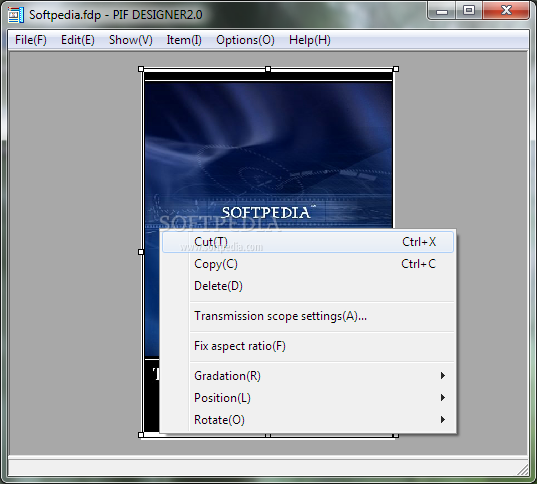Image resolution: width=537 pixels, height=484 pixels.
Task: Open the Edit(E) menu
Action: (x=78, y=40)
